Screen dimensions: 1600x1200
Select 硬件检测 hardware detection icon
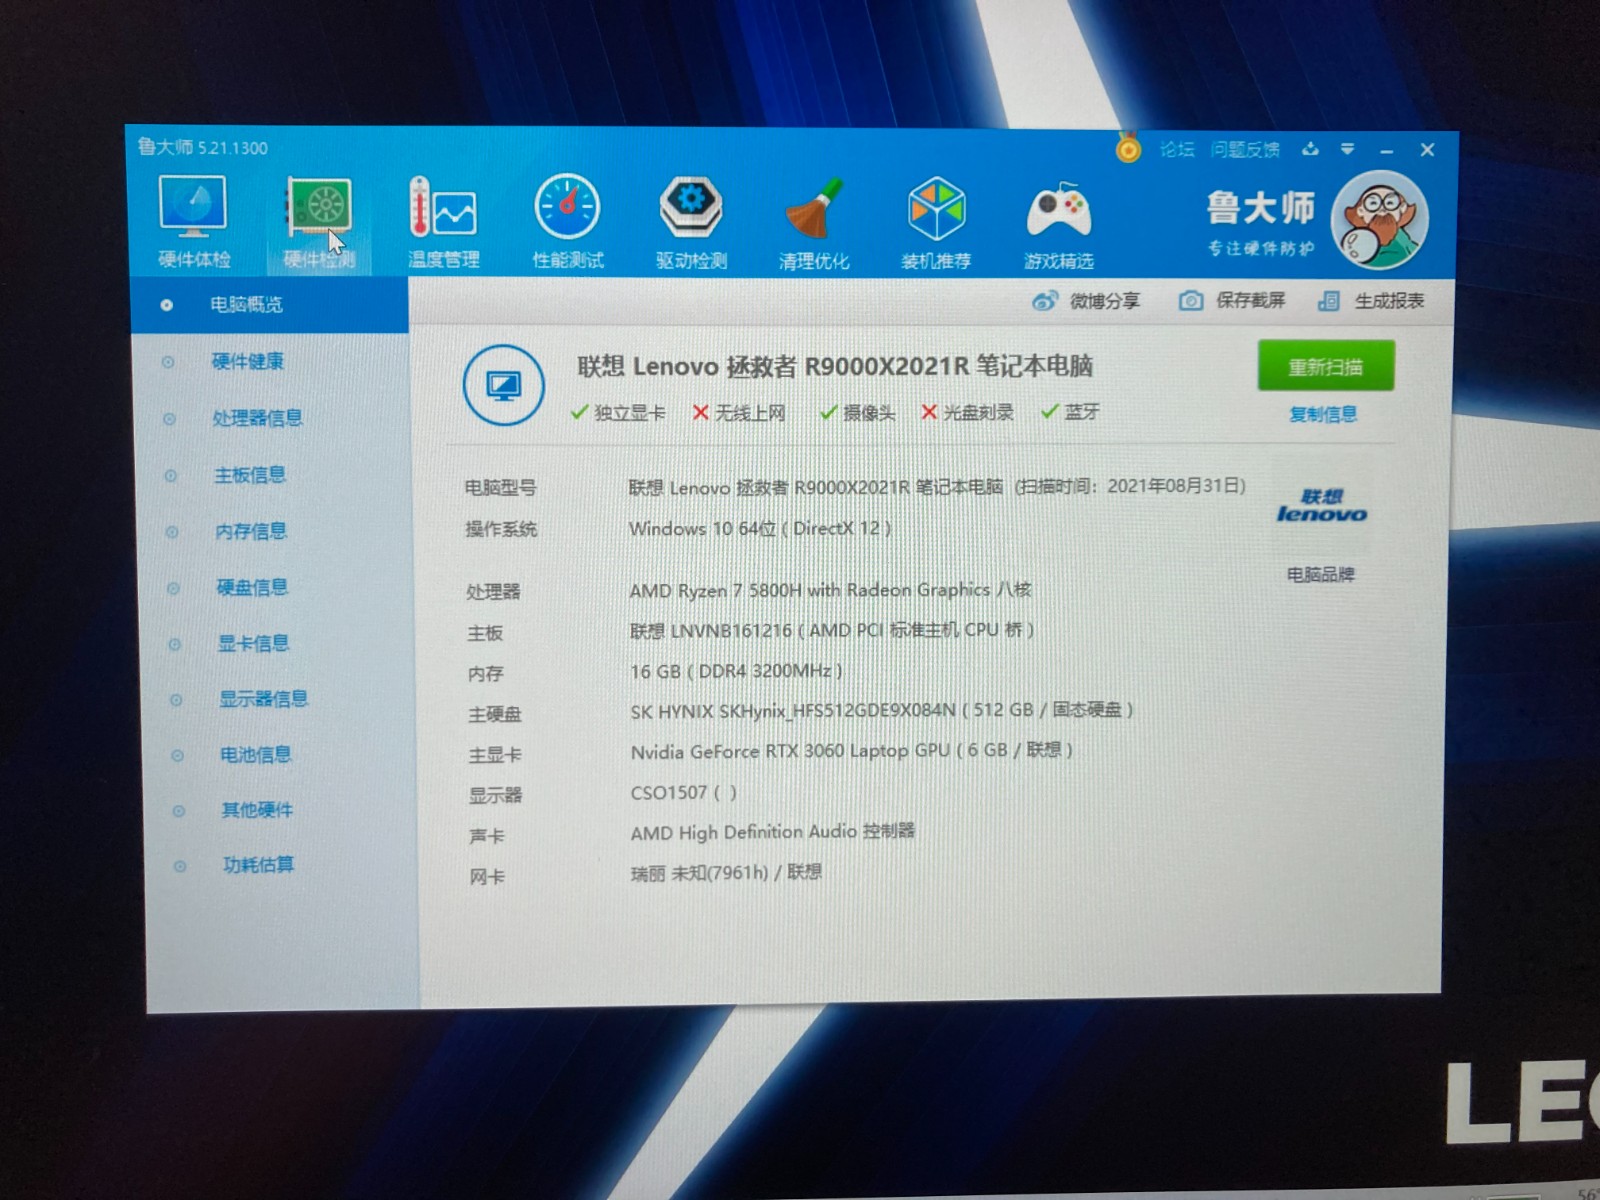(319, 222)
